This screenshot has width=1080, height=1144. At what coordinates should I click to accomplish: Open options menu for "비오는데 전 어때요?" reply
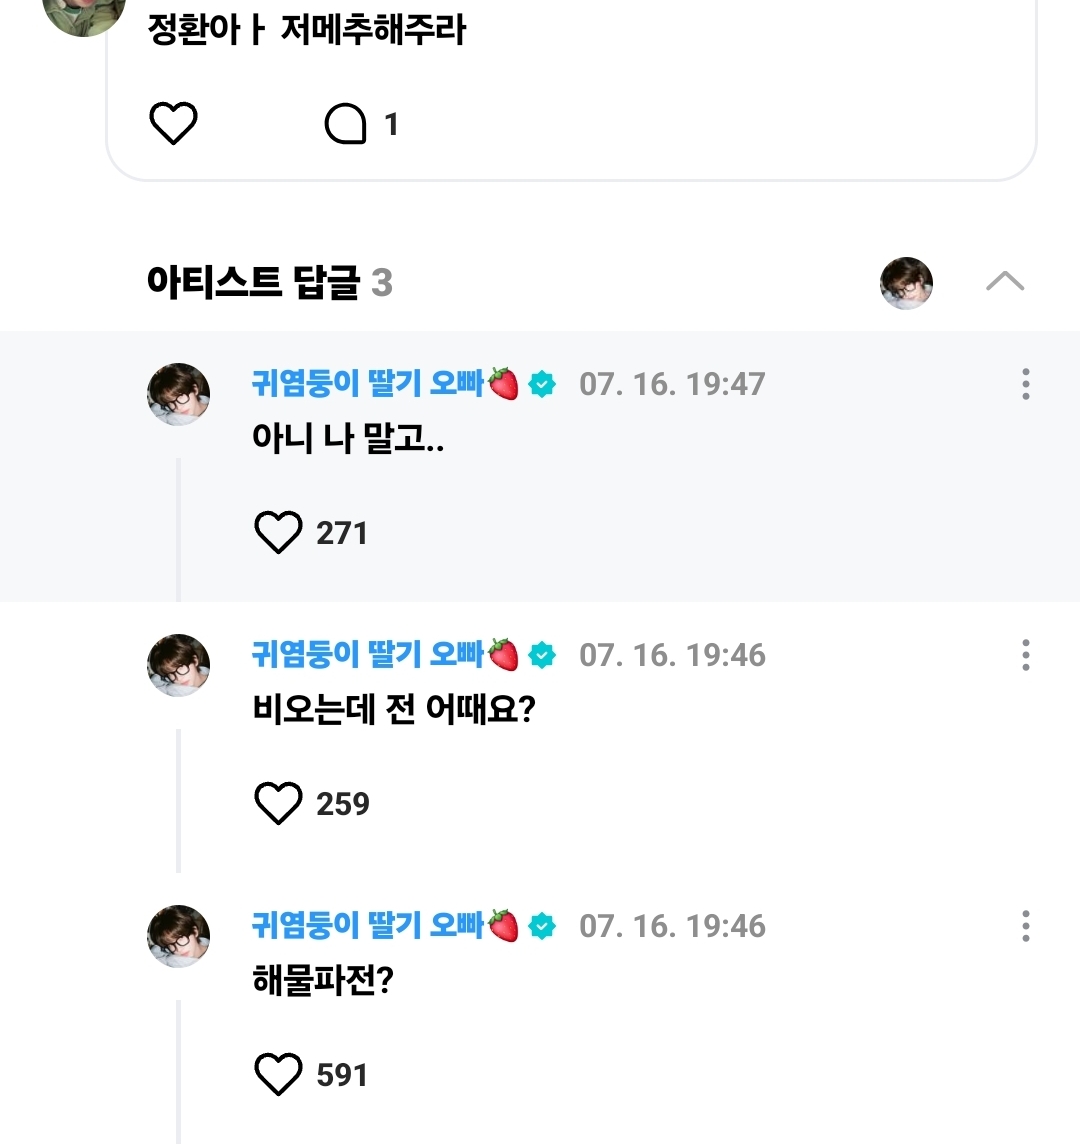tap(1025, 655)
